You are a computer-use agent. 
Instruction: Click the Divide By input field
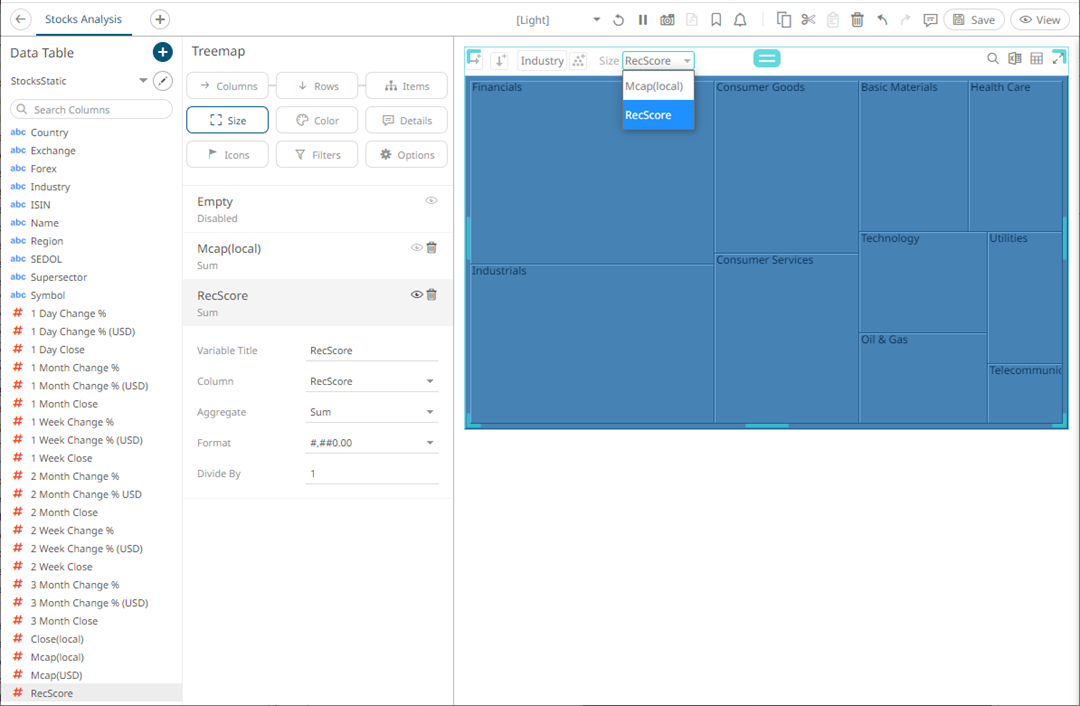click(372, 474)
